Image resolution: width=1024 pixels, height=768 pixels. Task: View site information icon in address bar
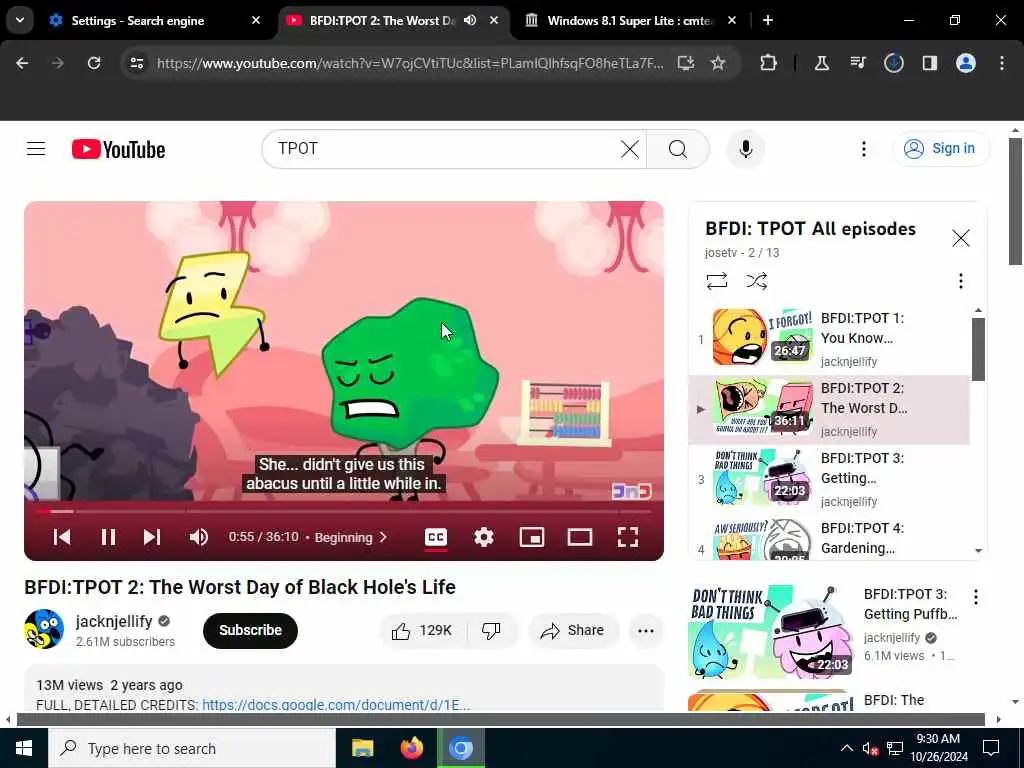click(x=136, y=63)
